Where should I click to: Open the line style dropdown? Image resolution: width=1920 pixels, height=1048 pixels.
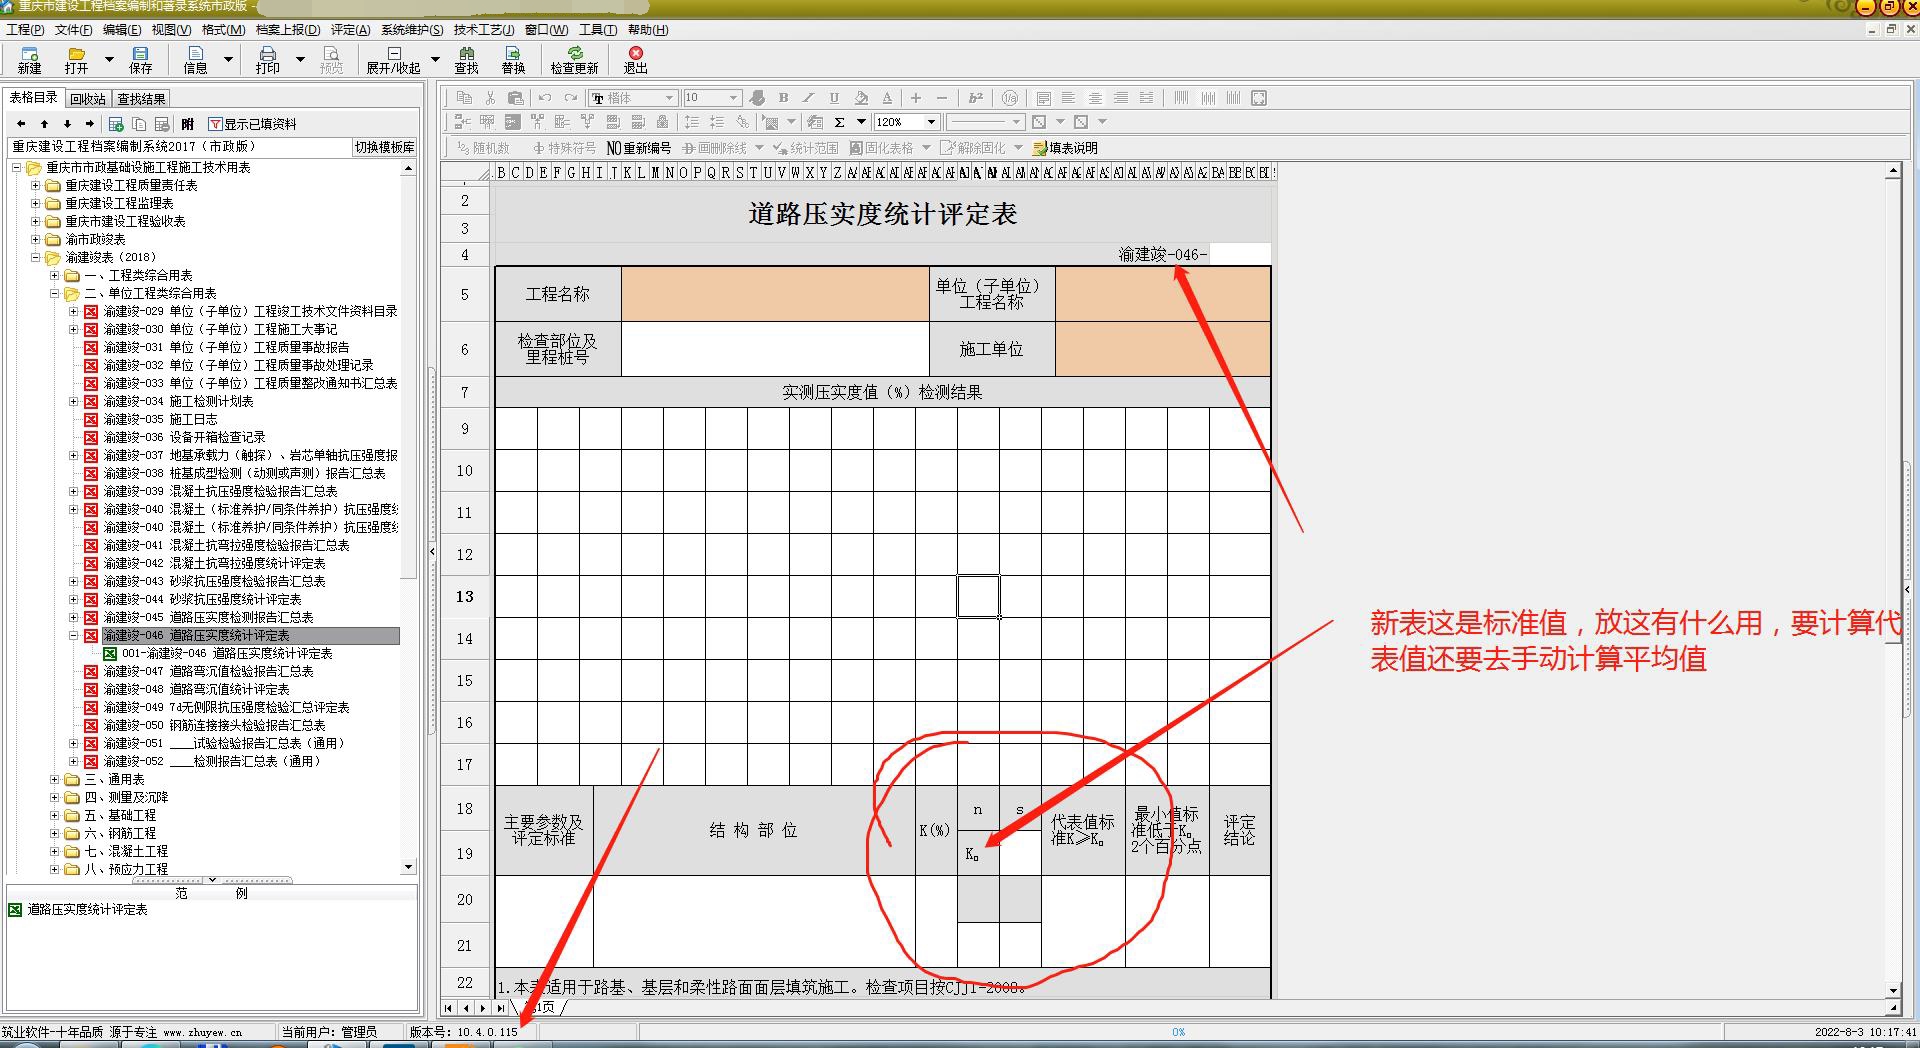pos(1016,122)
